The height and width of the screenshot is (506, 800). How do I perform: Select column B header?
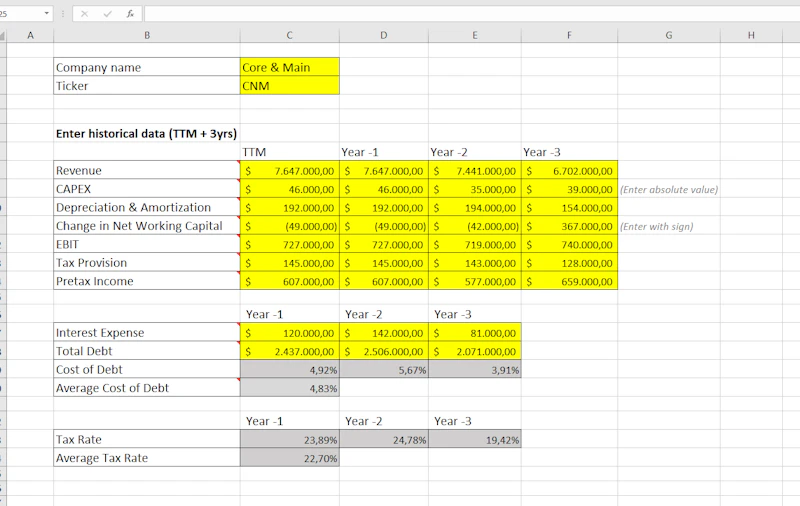[x=147, y=35]
